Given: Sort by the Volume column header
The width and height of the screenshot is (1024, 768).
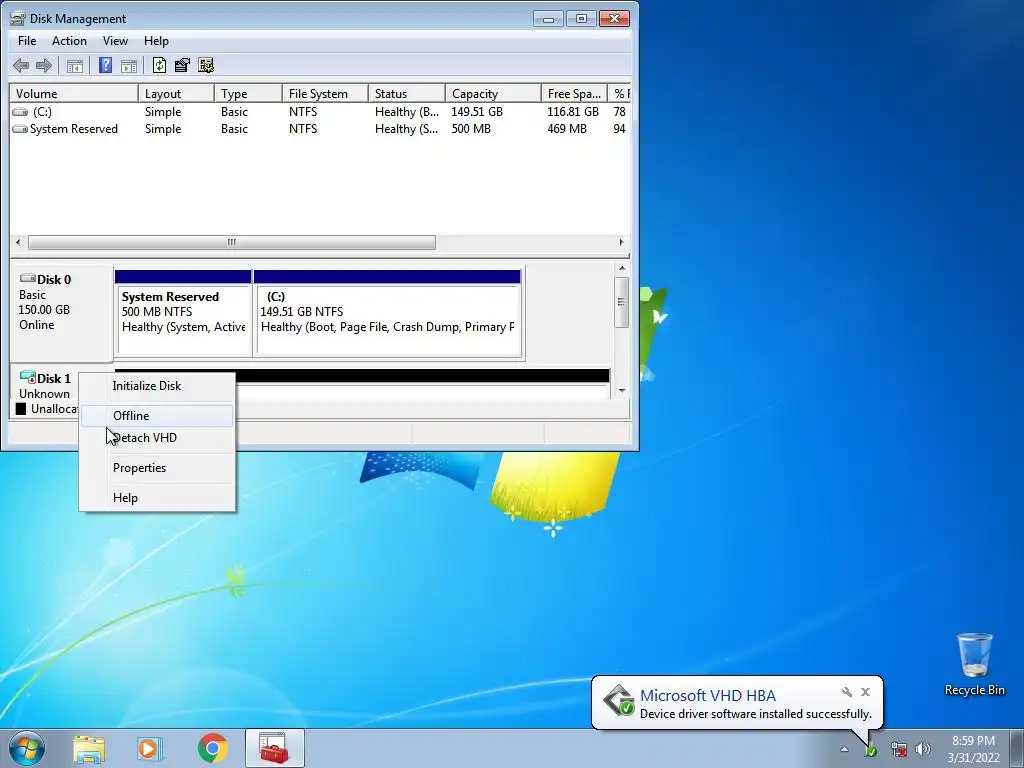Looking at the screenshot, I should click(x=74, y=93).
